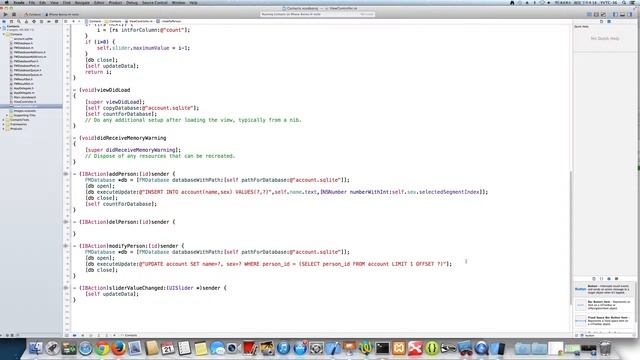Go back in editor history
Screen dimensions: 640x360
pos(73,21)
